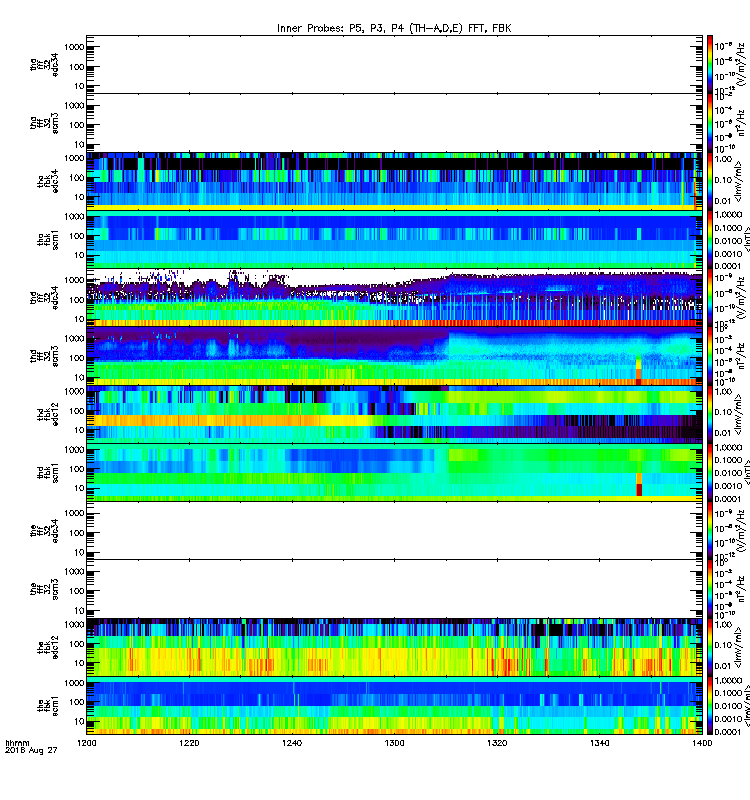Click the '1000' y-axis tick of tha fff edc34

point(74,47)
